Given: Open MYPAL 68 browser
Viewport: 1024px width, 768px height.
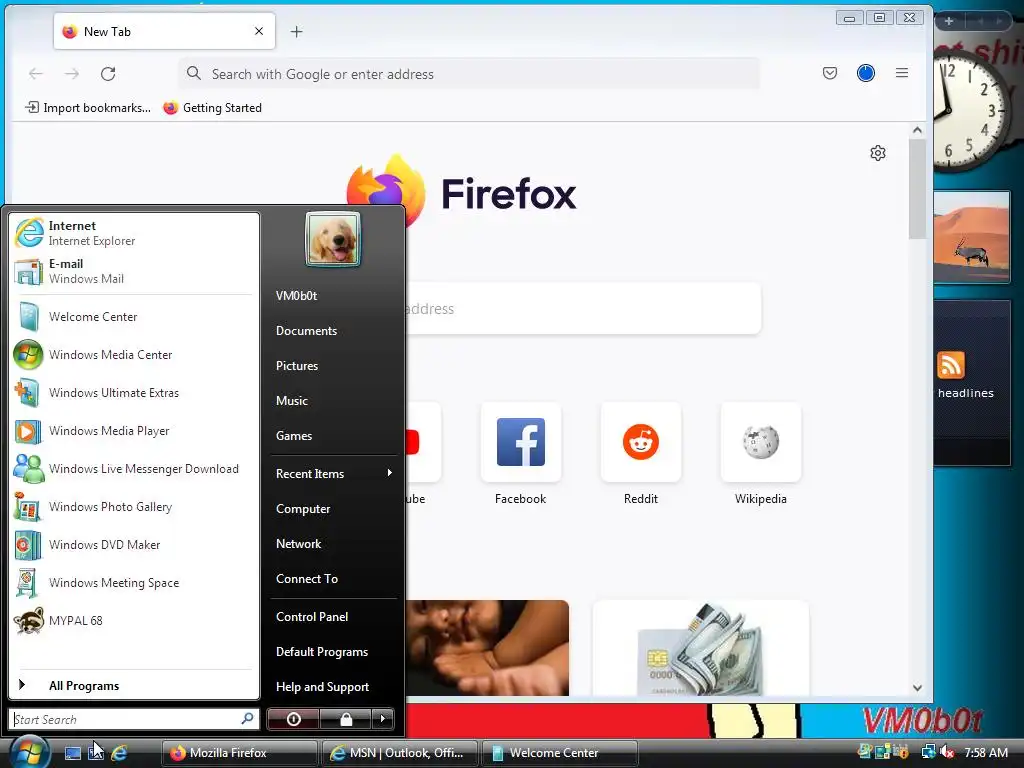Looking at the screenshot, I should 133,620.
